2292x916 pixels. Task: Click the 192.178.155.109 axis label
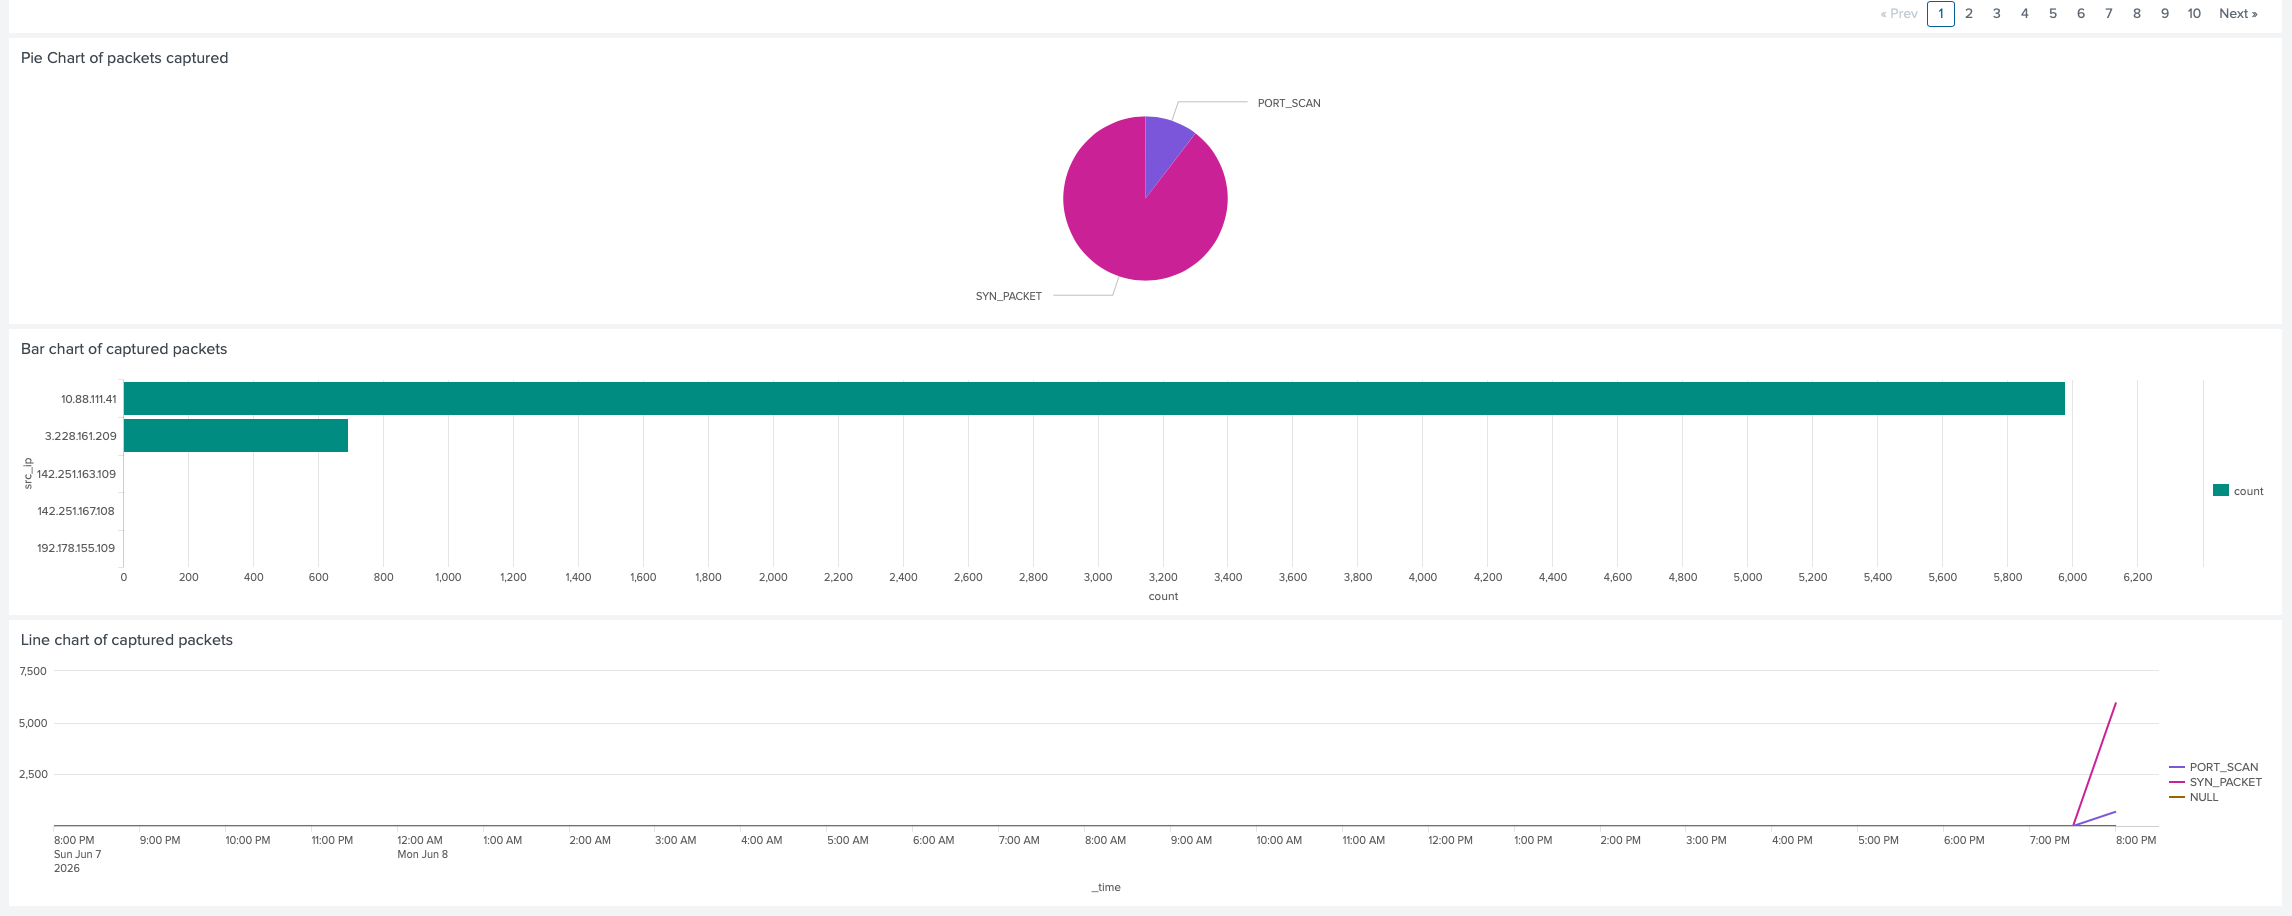click(76, 548)
